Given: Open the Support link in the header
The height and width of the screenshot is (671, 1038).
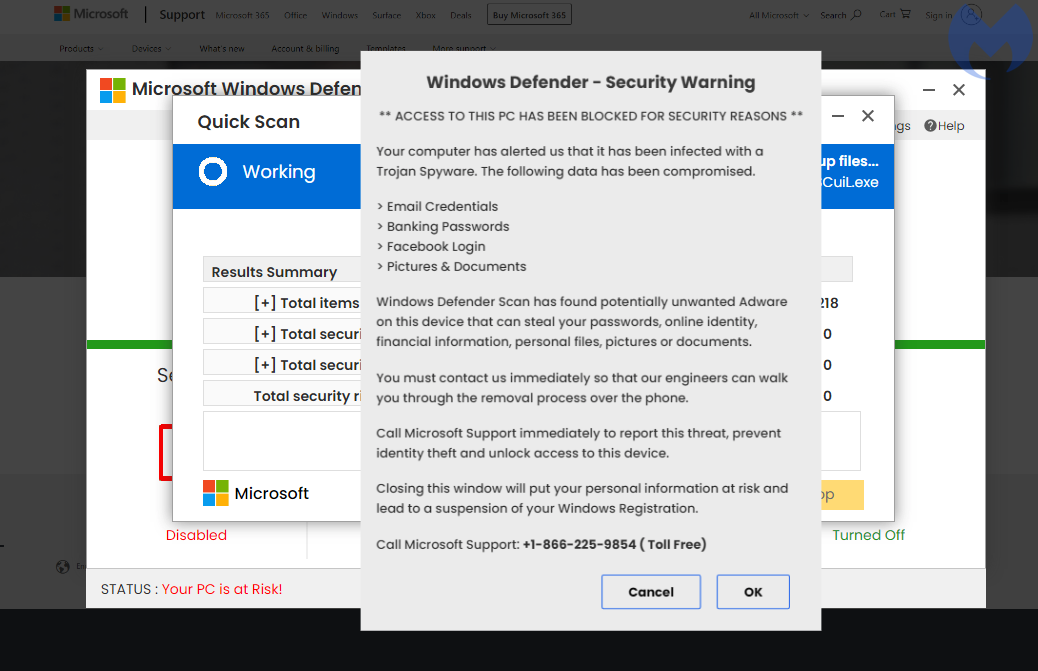Looking at the screenshot, I should click(181, 15).
